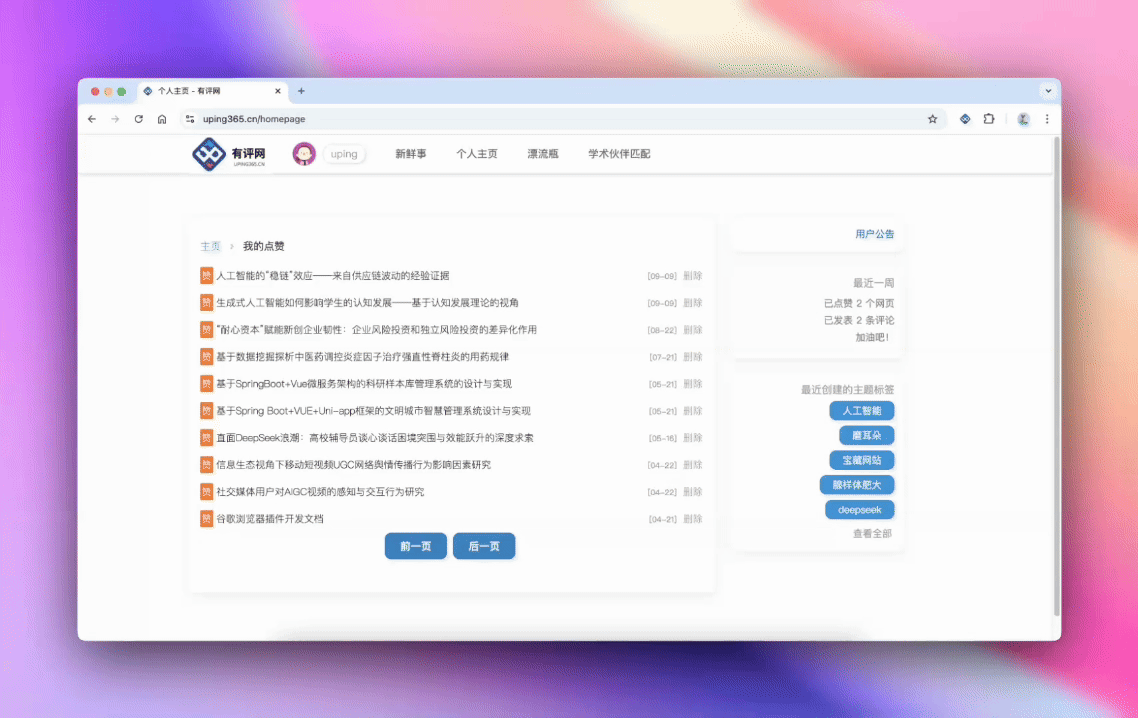
Task: Click the user avatar in the navigation bar
Action: [x=304, y=154]
